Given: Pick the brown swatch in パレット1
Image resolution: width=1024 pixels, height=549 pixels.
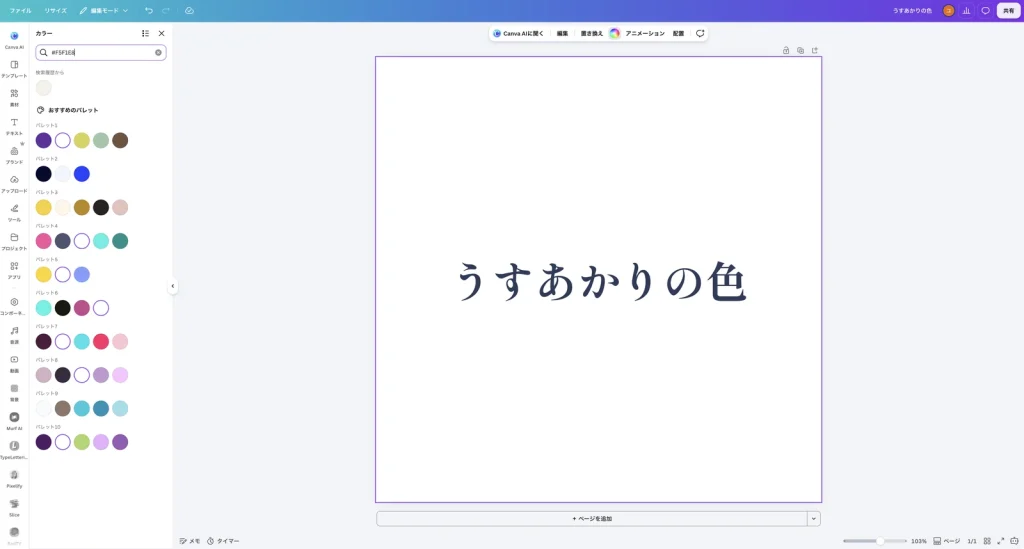Looking at the screenshot, I should pos(120,140).
